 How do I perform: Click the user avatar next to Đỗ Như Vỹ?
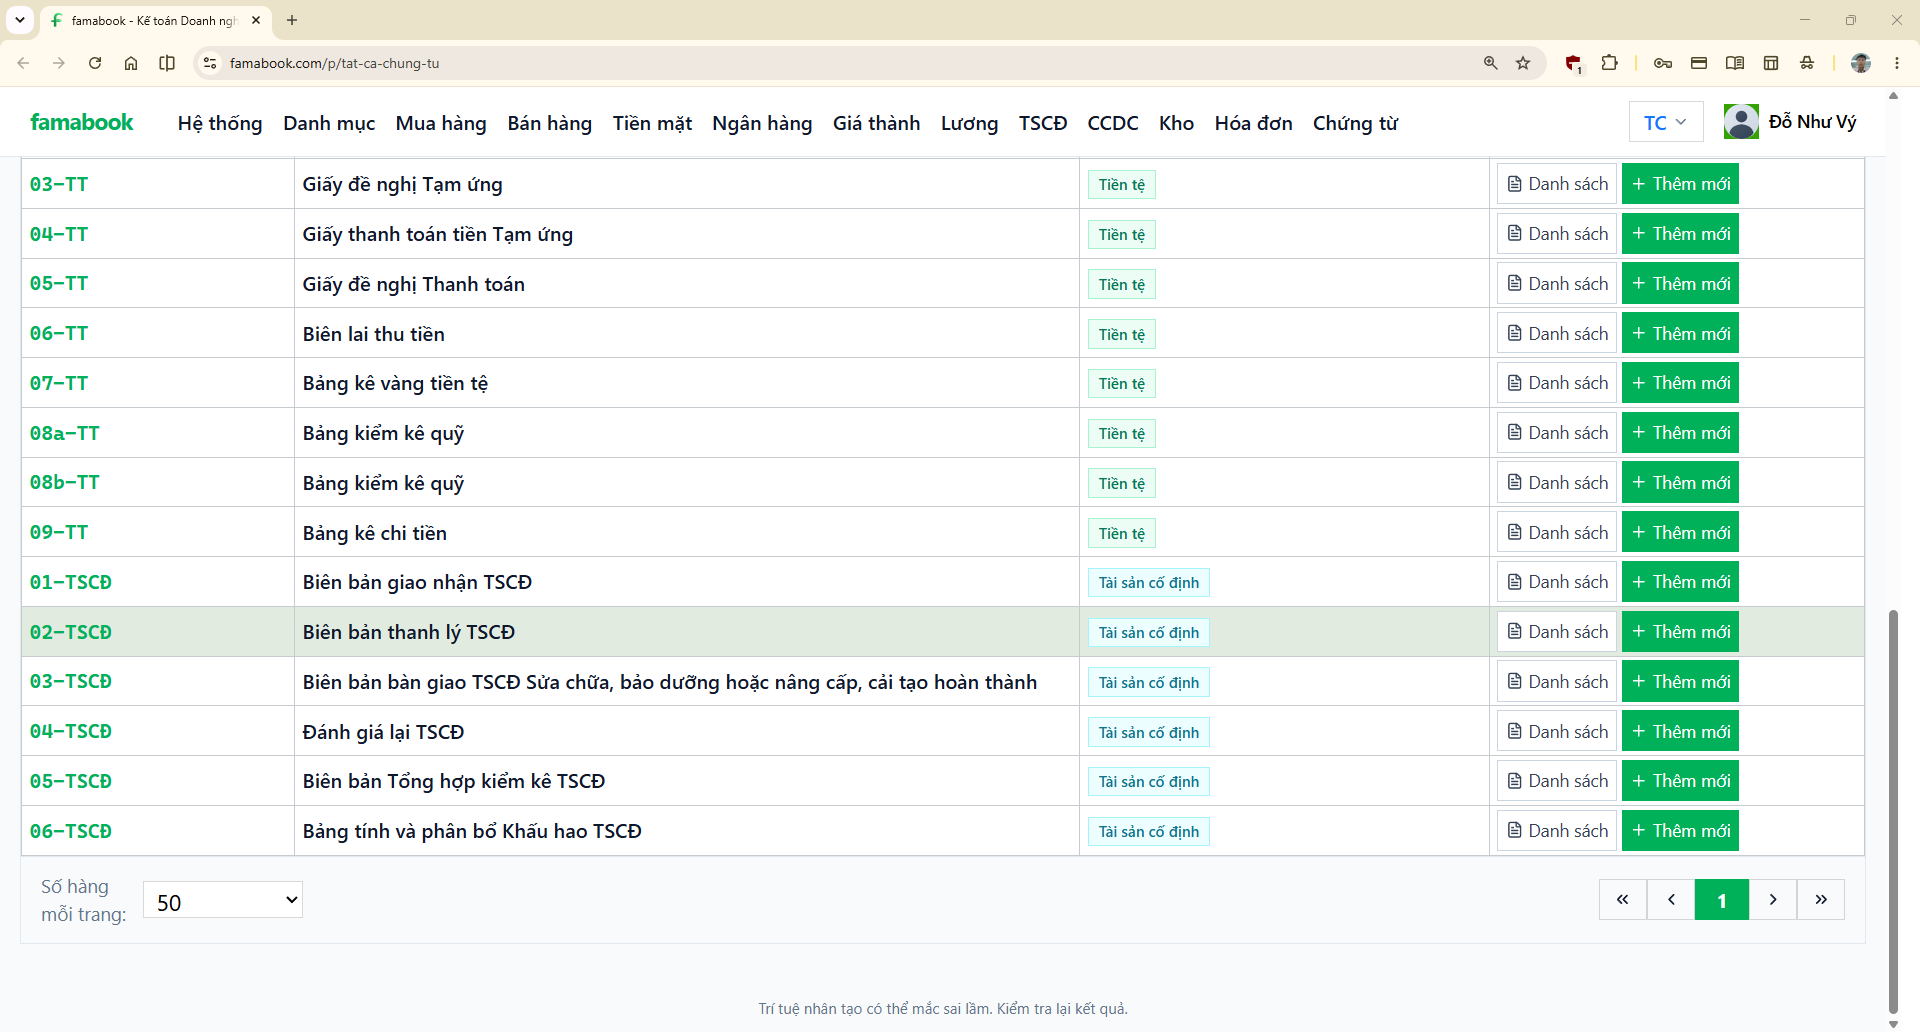click(1741, 122)
